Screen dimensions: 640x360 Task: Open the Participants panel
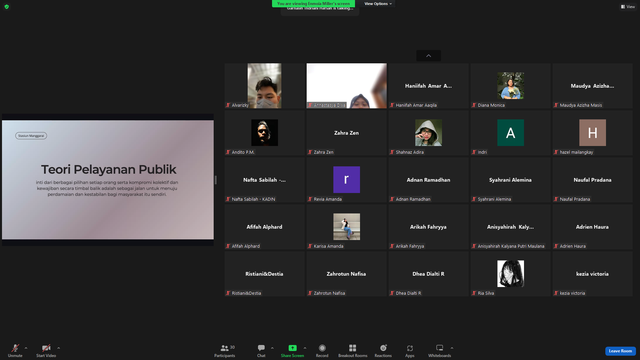pyautogui.click(x=225, y=350)
